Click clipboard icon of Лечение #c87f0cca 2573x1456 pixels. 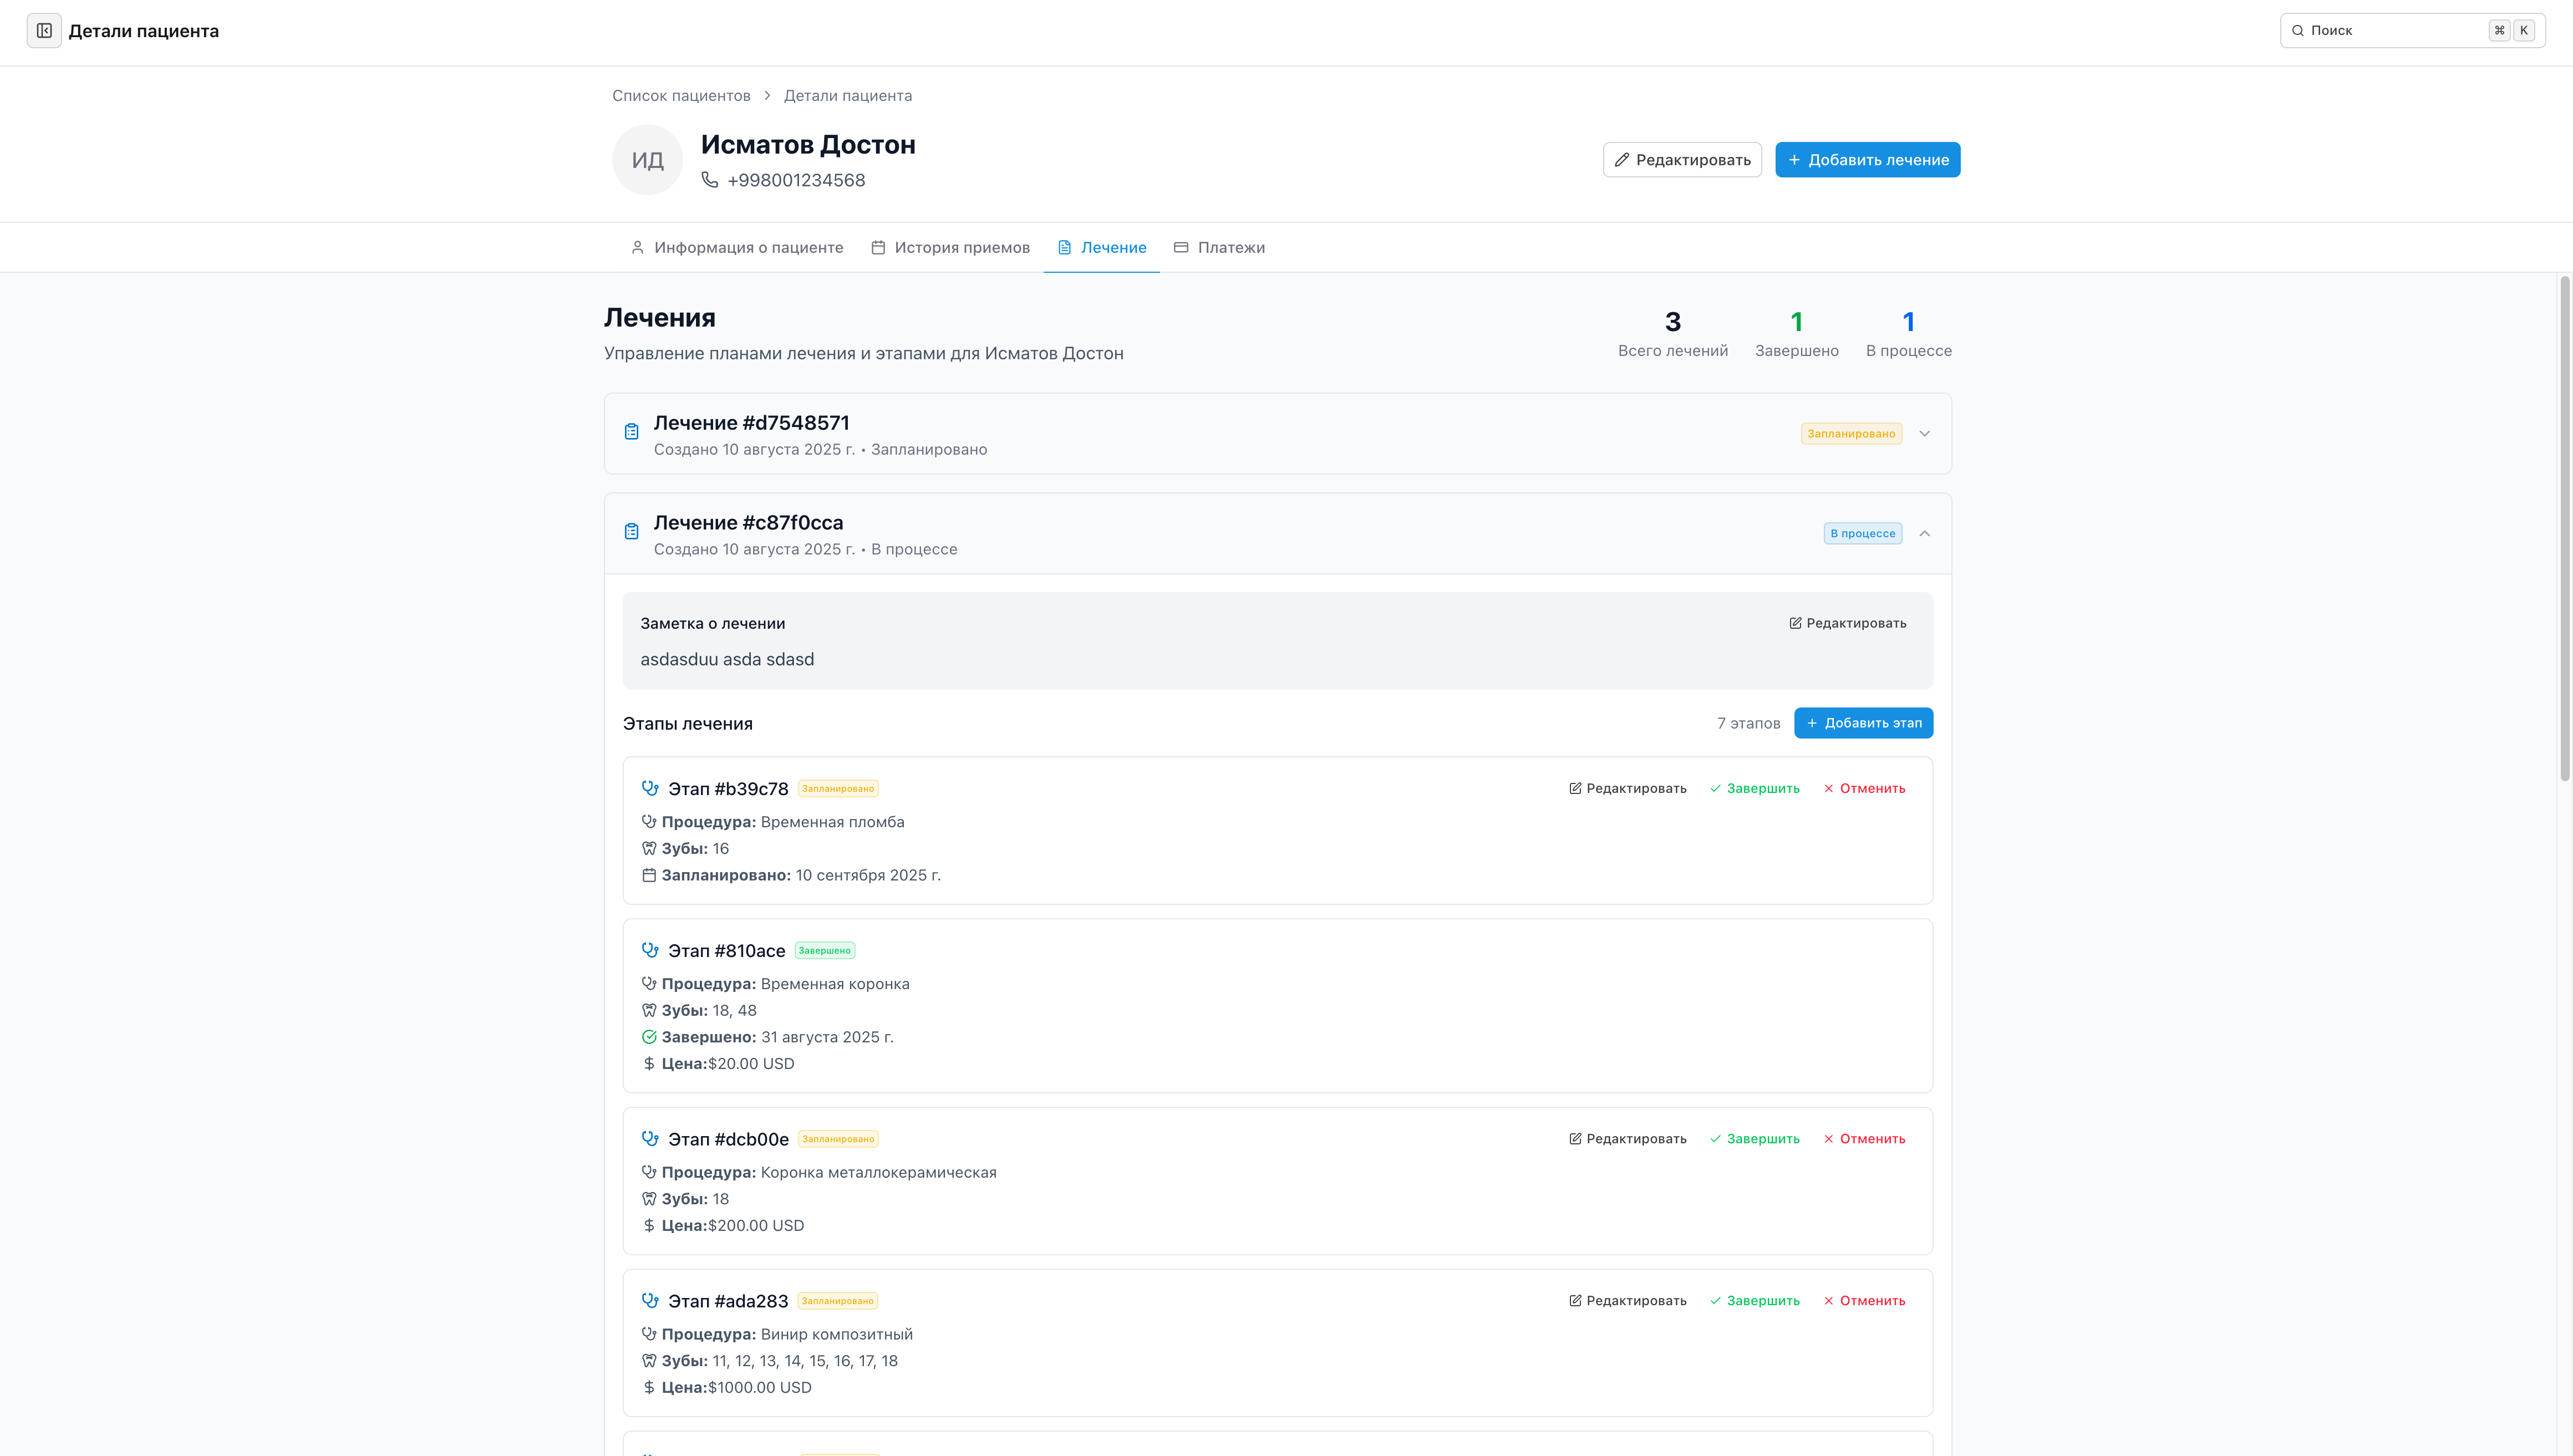[631, 532]
